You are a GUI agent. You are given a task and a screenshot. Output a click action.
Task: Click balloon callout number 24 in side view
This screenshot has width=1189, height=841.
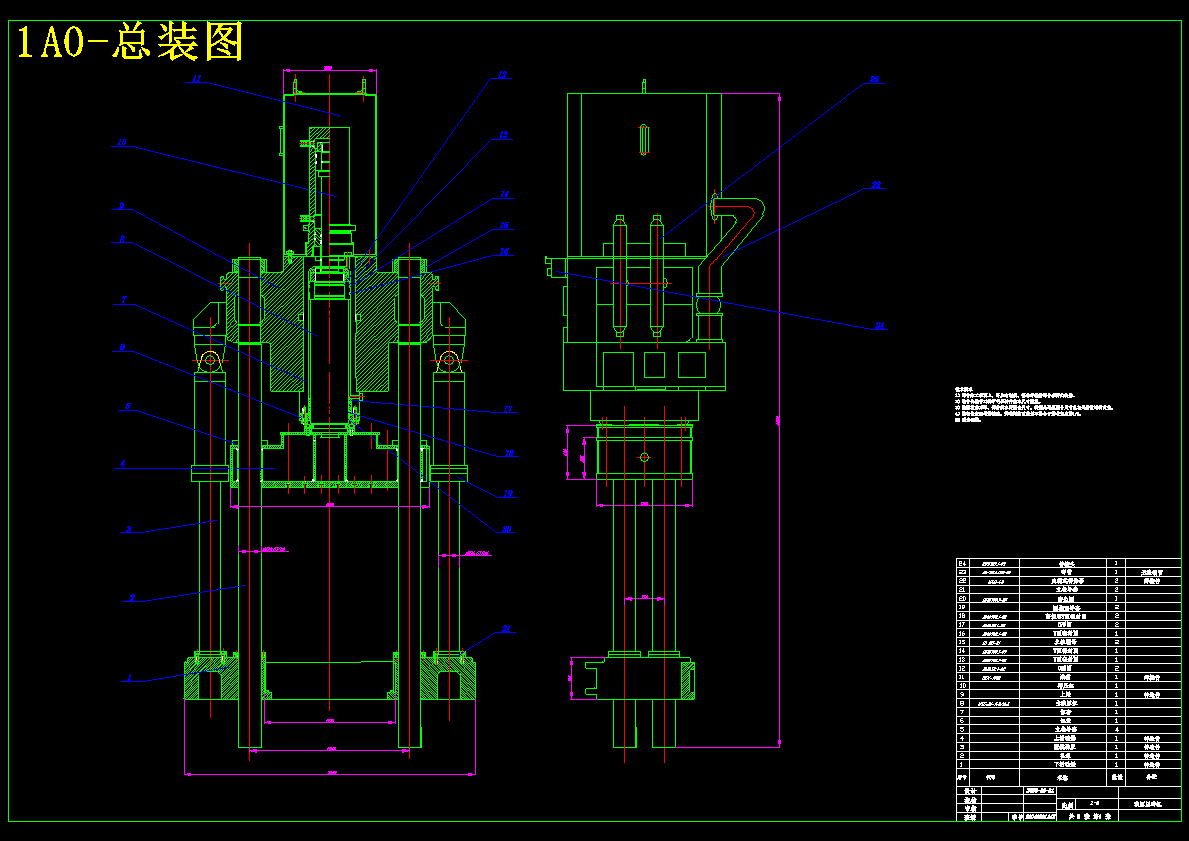click(x=879, y=325)
